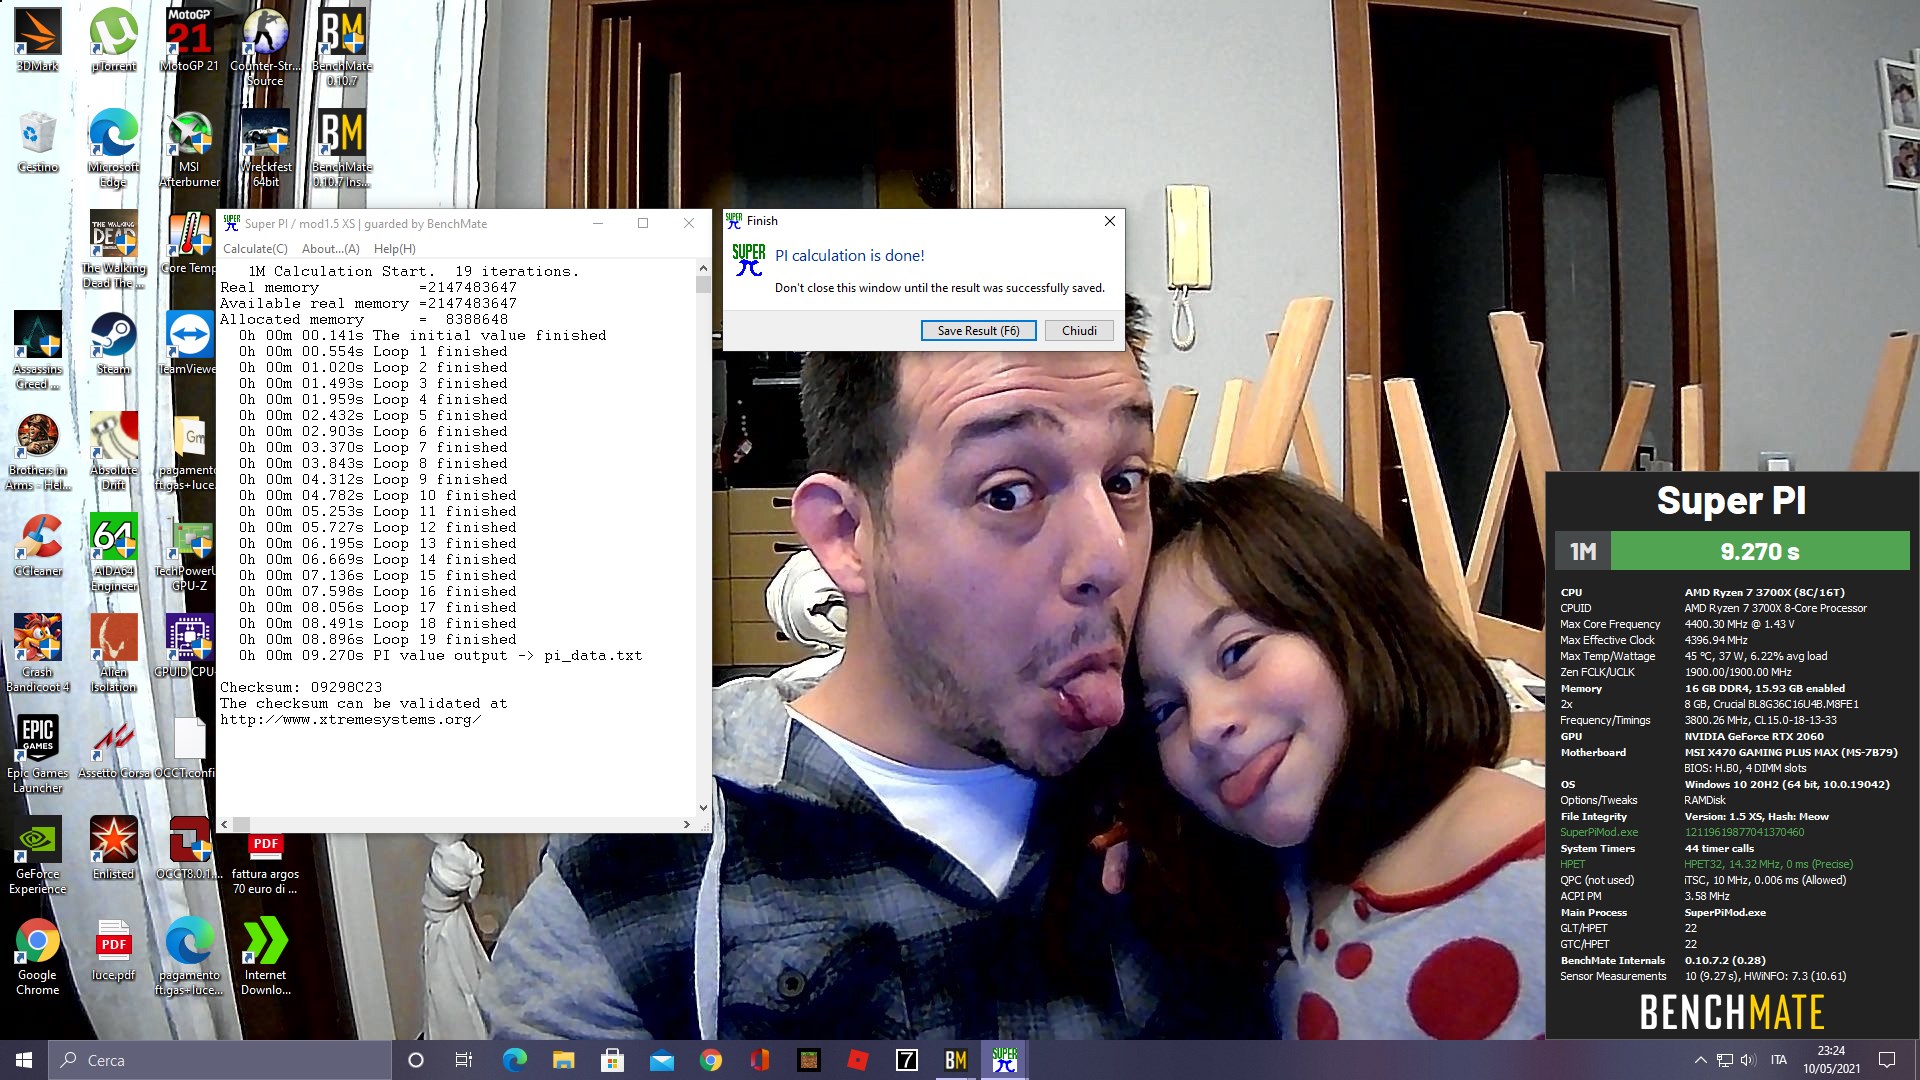The image size is (1920, 1080).
Task: Open The Walking Dead game icon
Action: pos(114,249)
